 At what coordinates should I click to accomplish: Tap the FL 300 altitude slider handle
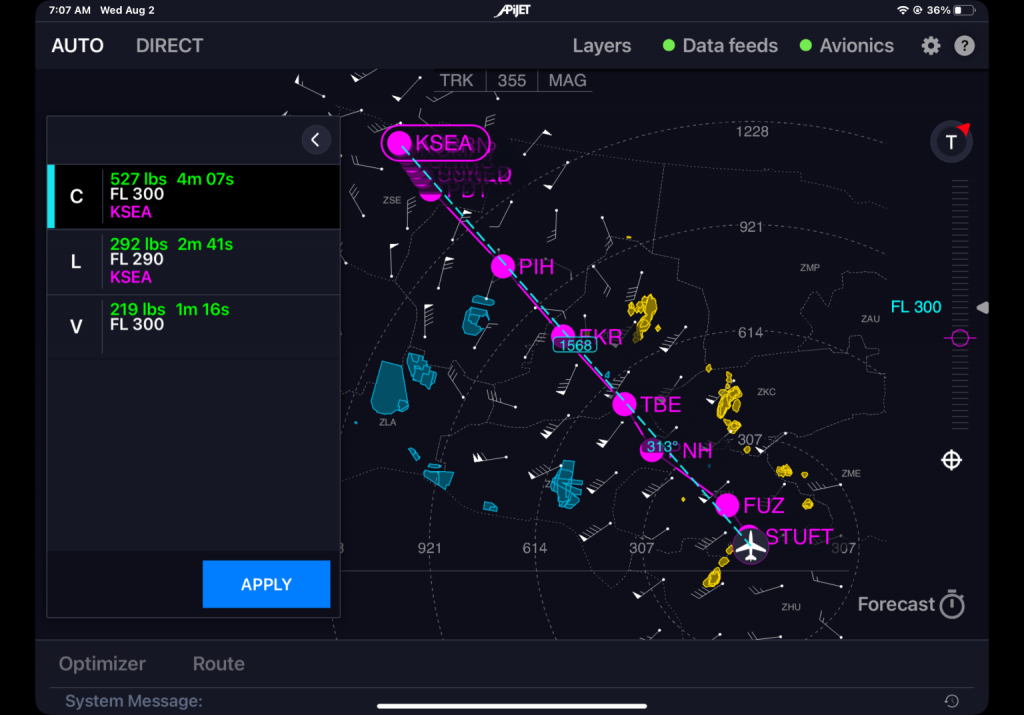point(960,338)
